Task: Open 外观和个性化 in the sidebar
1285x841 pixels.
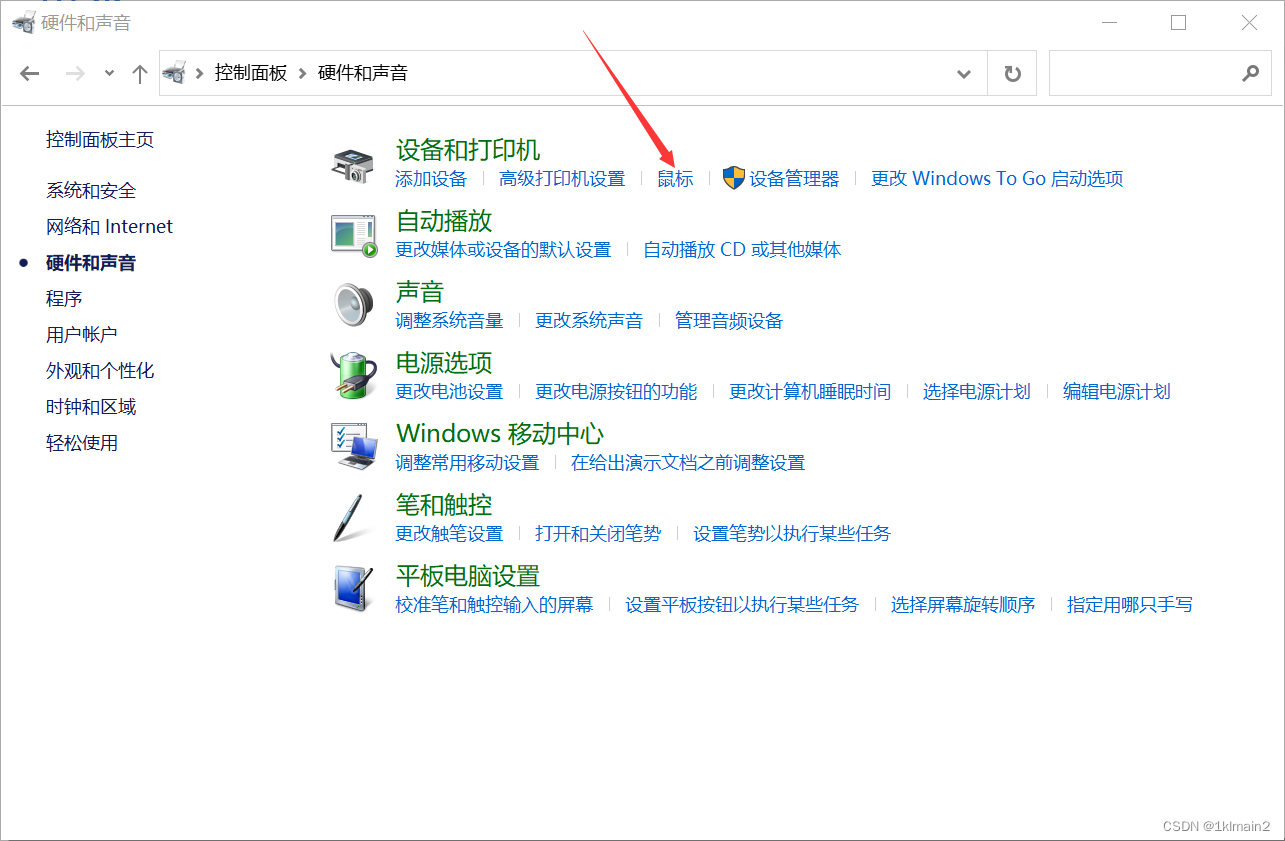Action: [x=100, y=371]
